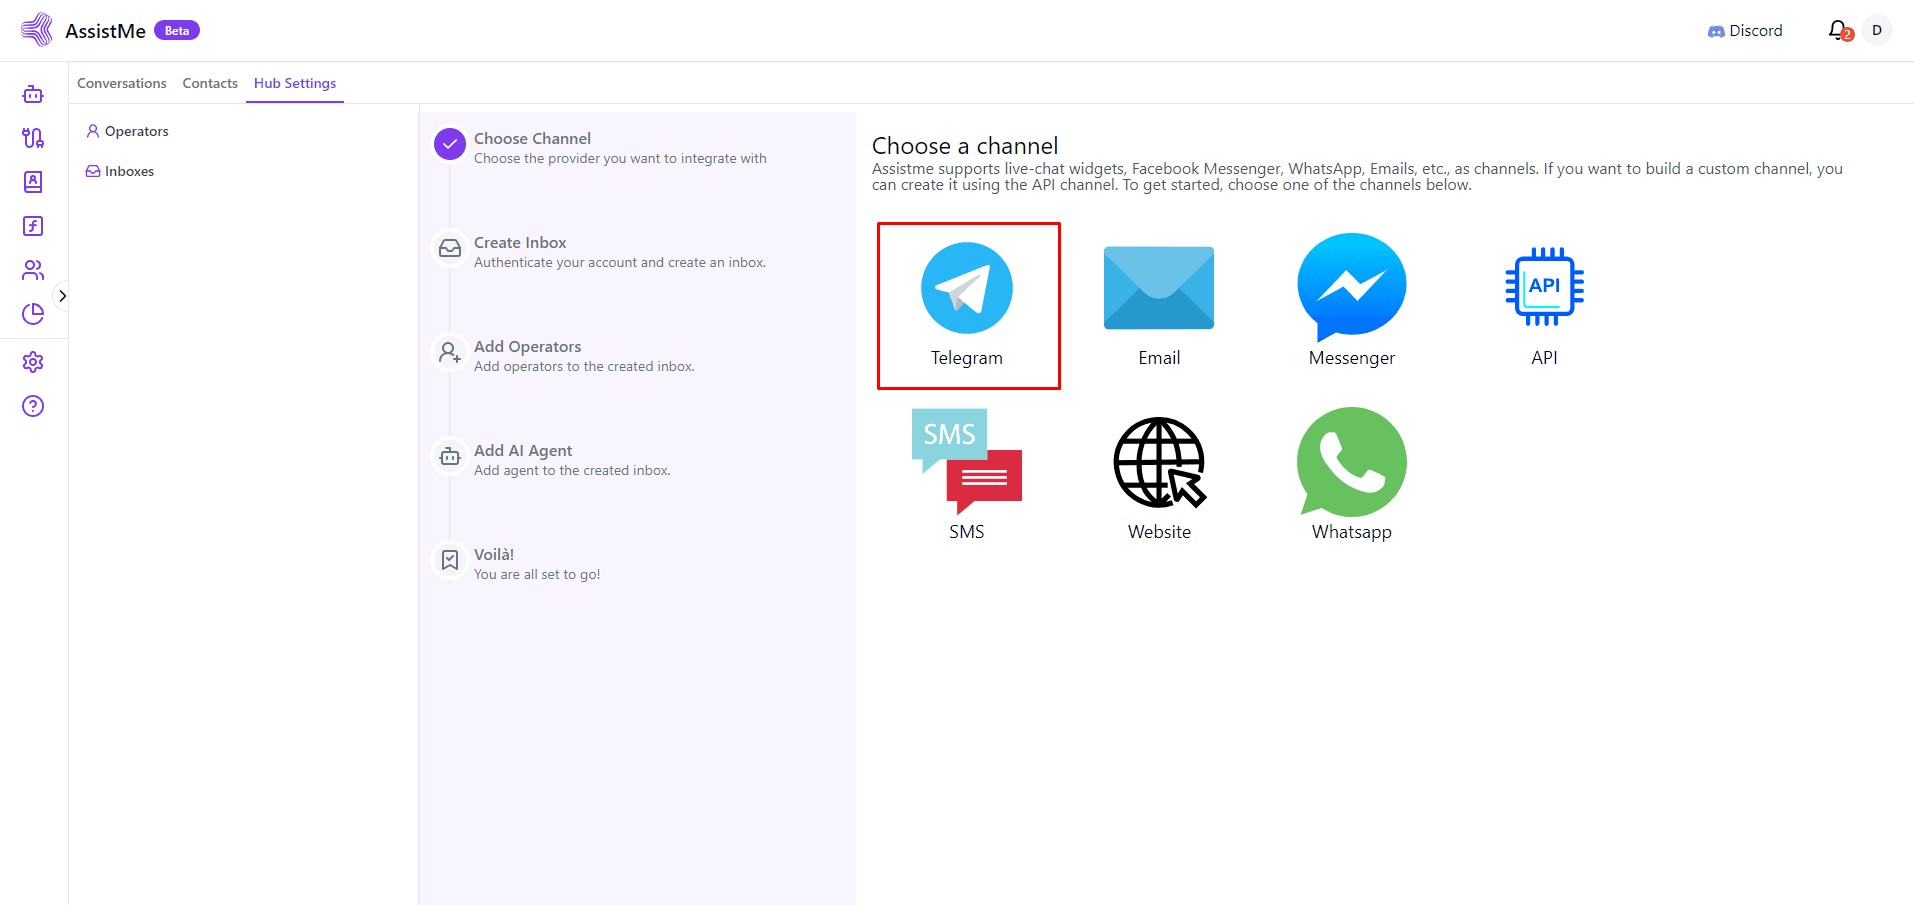Viewport: 1914px width, 905px height.
Task: Click the 'Voilà!' step title
Action: click(x=494, y=555)
